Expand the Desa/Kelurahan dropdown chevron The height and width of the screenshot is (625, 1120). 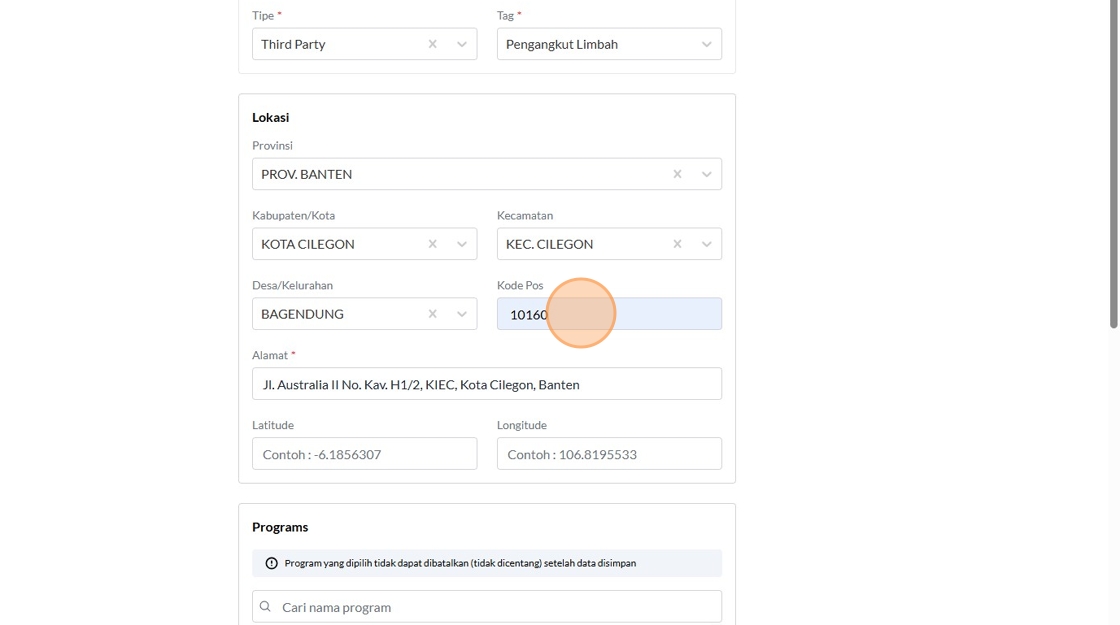[462, 314]
